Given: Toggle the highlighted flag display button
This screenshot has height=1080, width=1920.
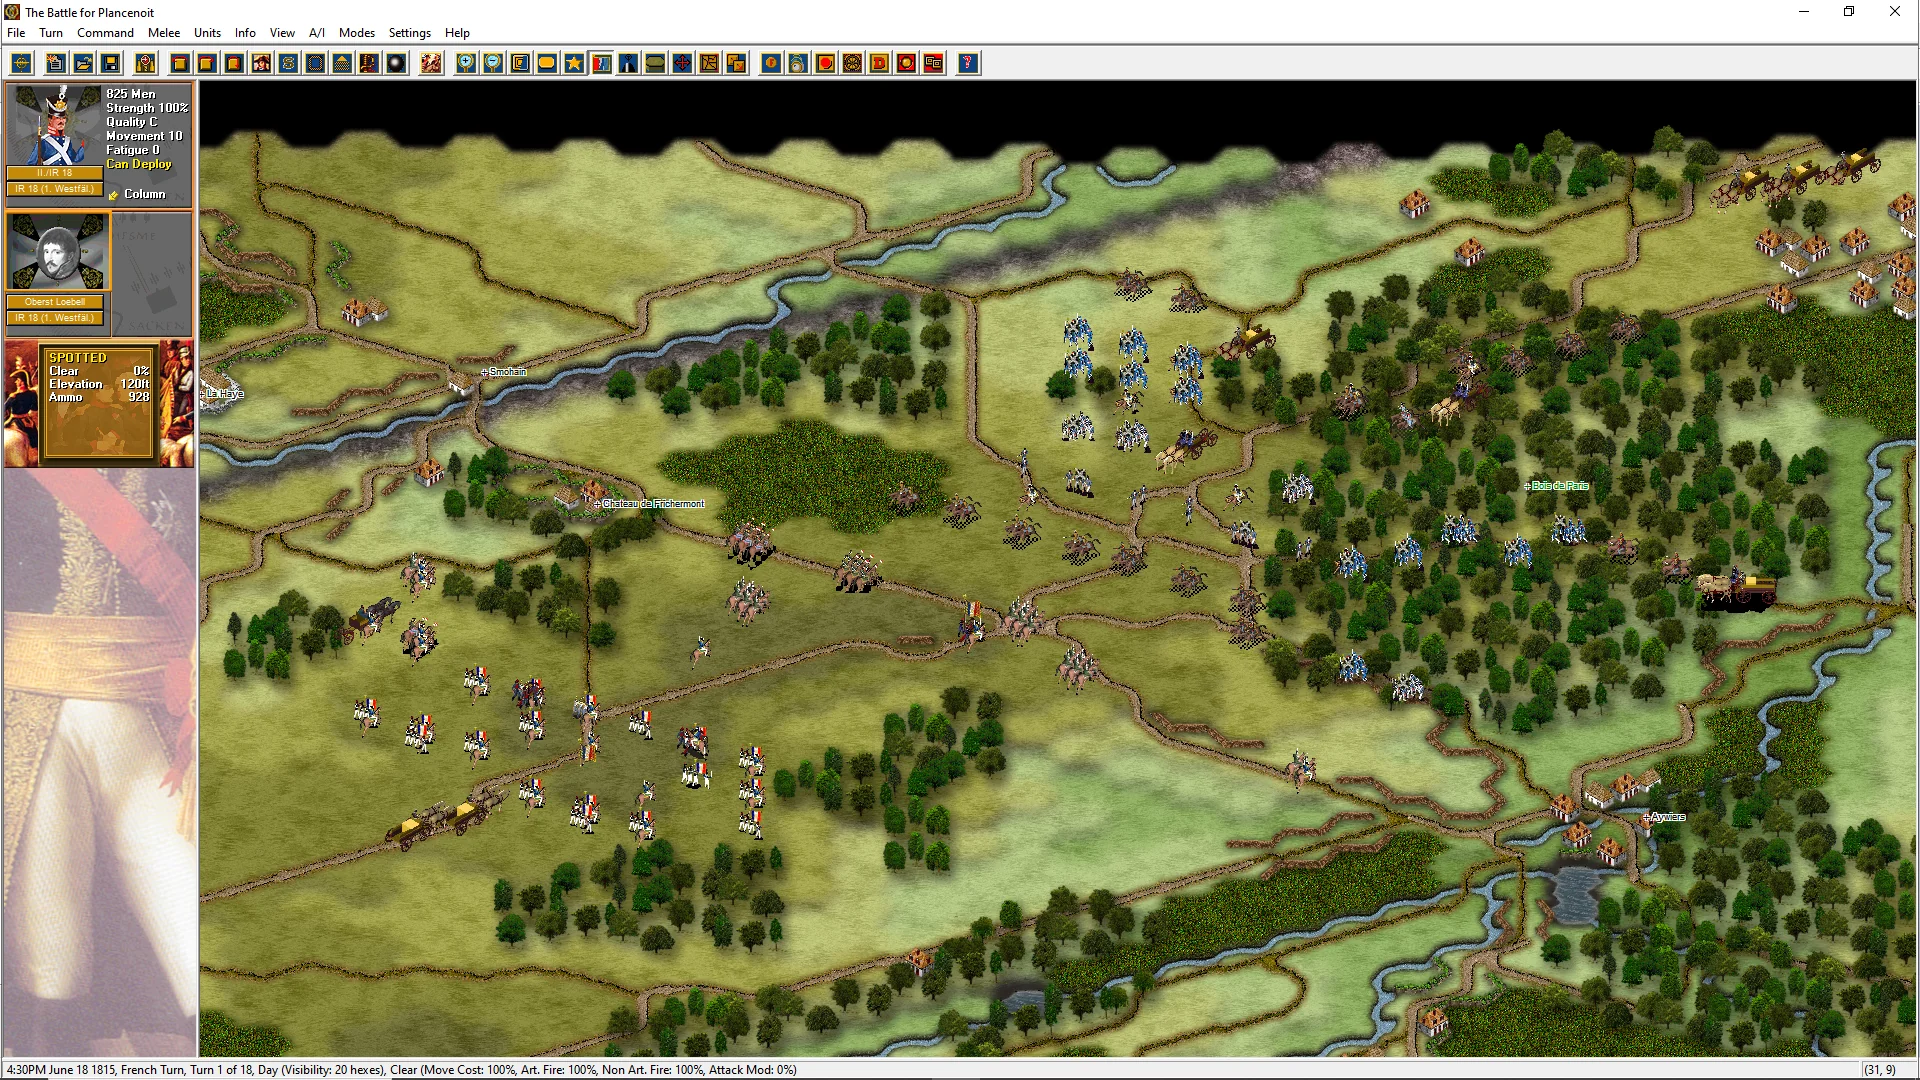Looking at the screenshot, I should (601, 64).
